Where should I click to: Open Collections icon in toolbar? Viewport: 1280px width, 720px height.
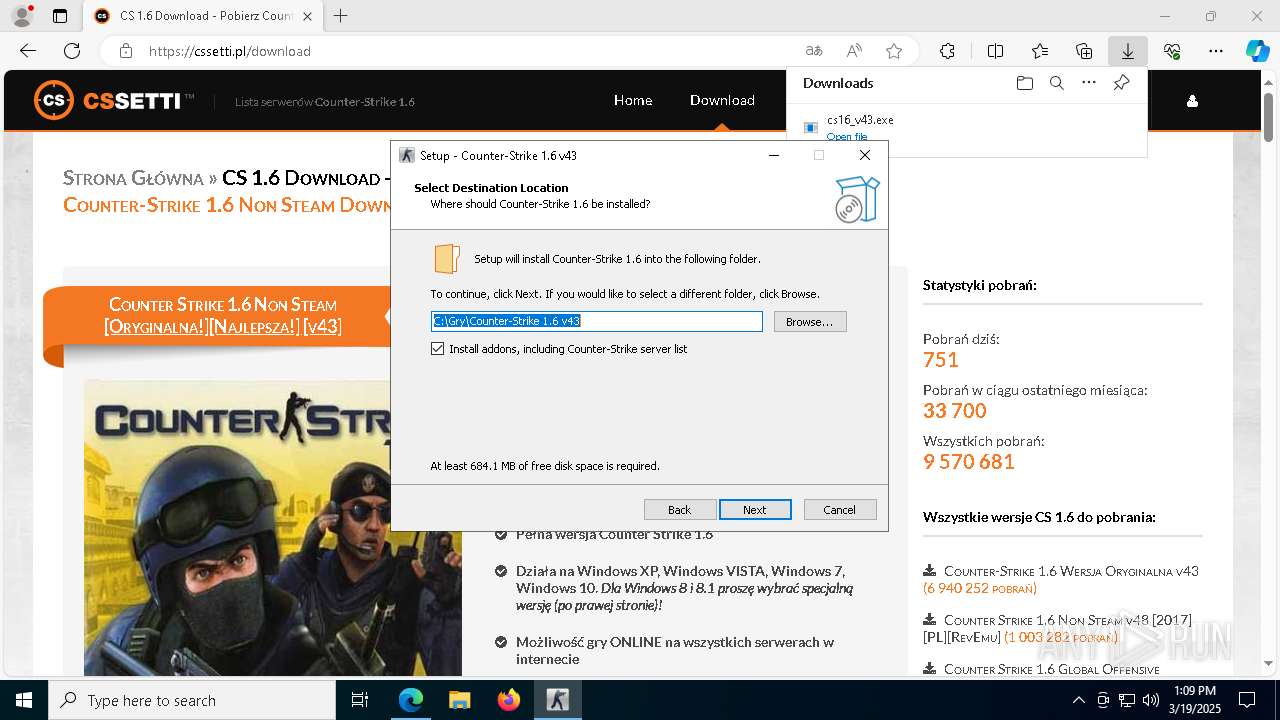1084,51
